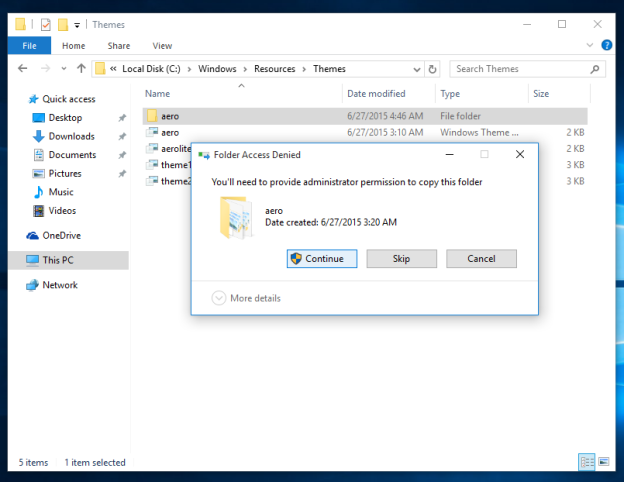Open Videos in the navigation pane
The width and height of the screenshot is (624, 482).
tap(62, 211)
